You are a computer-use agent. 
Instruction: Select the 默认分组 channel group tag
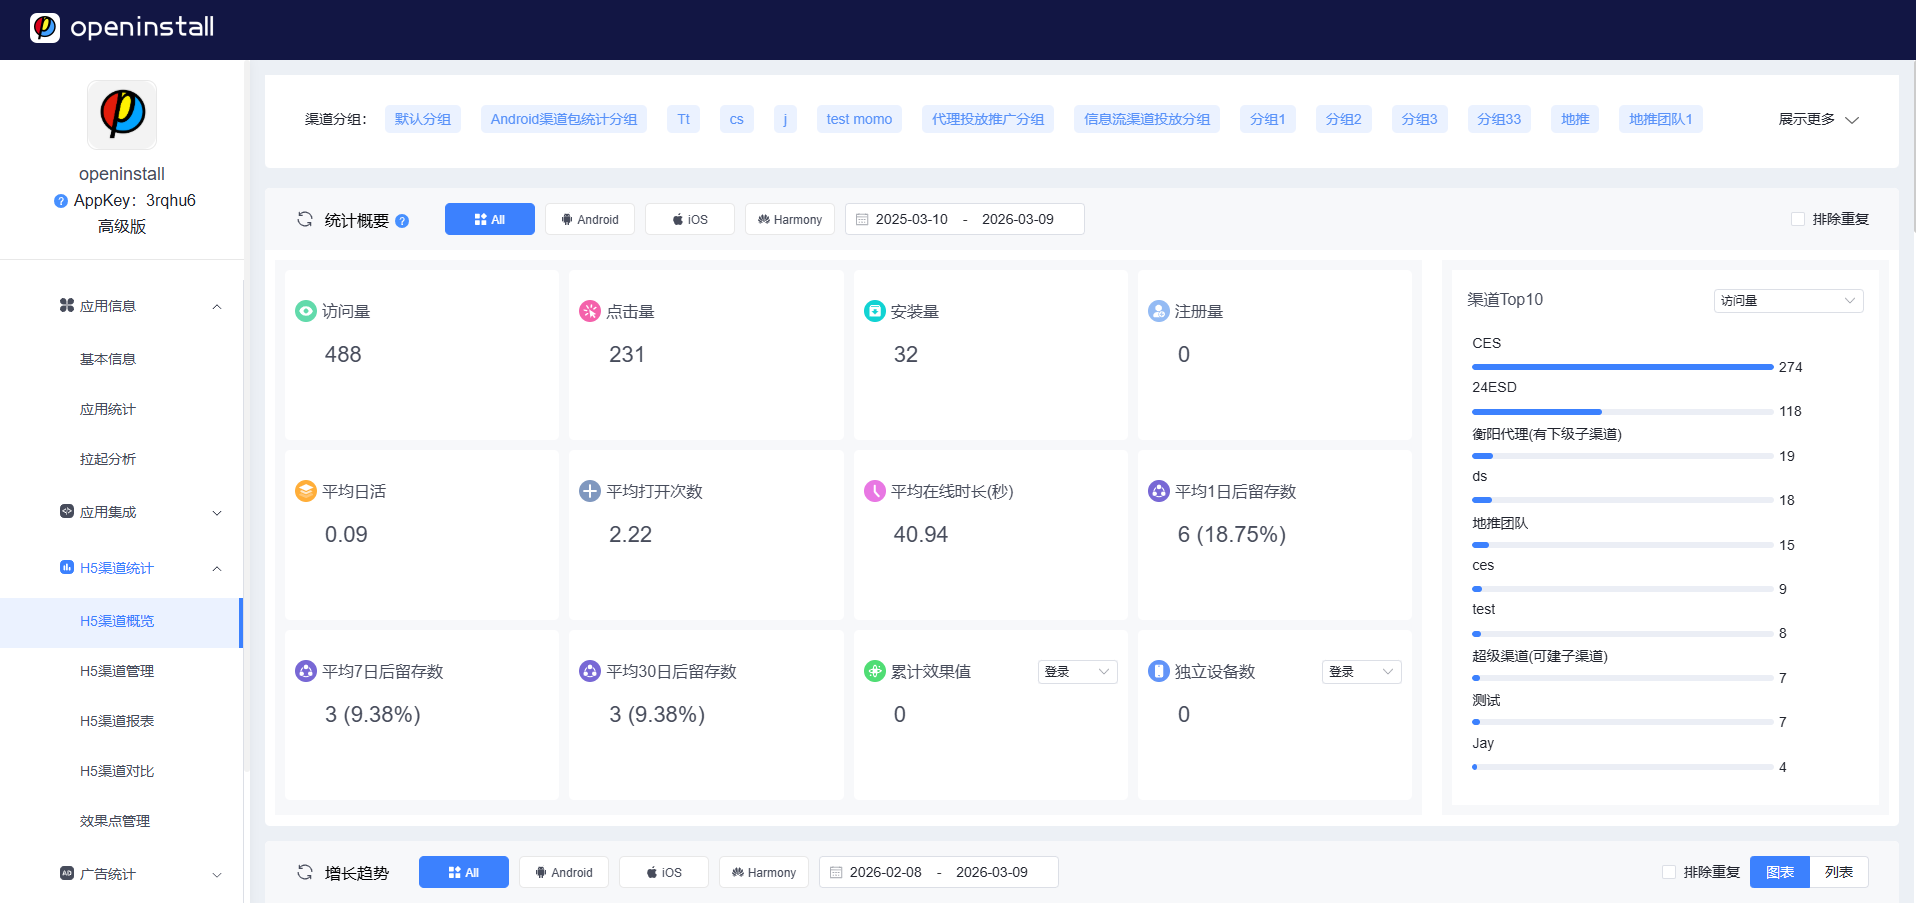point(422,118)
